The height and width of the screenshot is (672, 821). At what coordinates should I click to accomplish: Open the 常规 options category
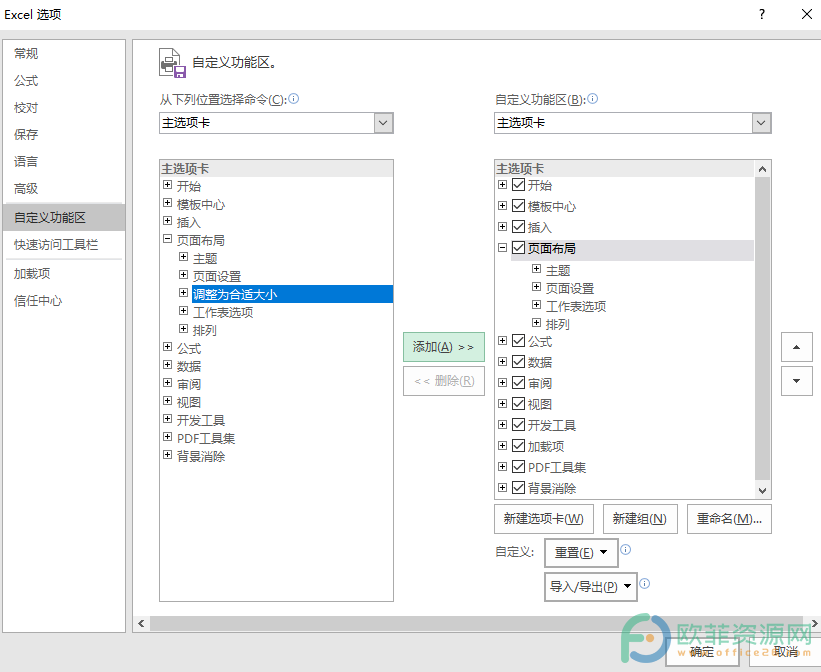[x=64, y=53]
